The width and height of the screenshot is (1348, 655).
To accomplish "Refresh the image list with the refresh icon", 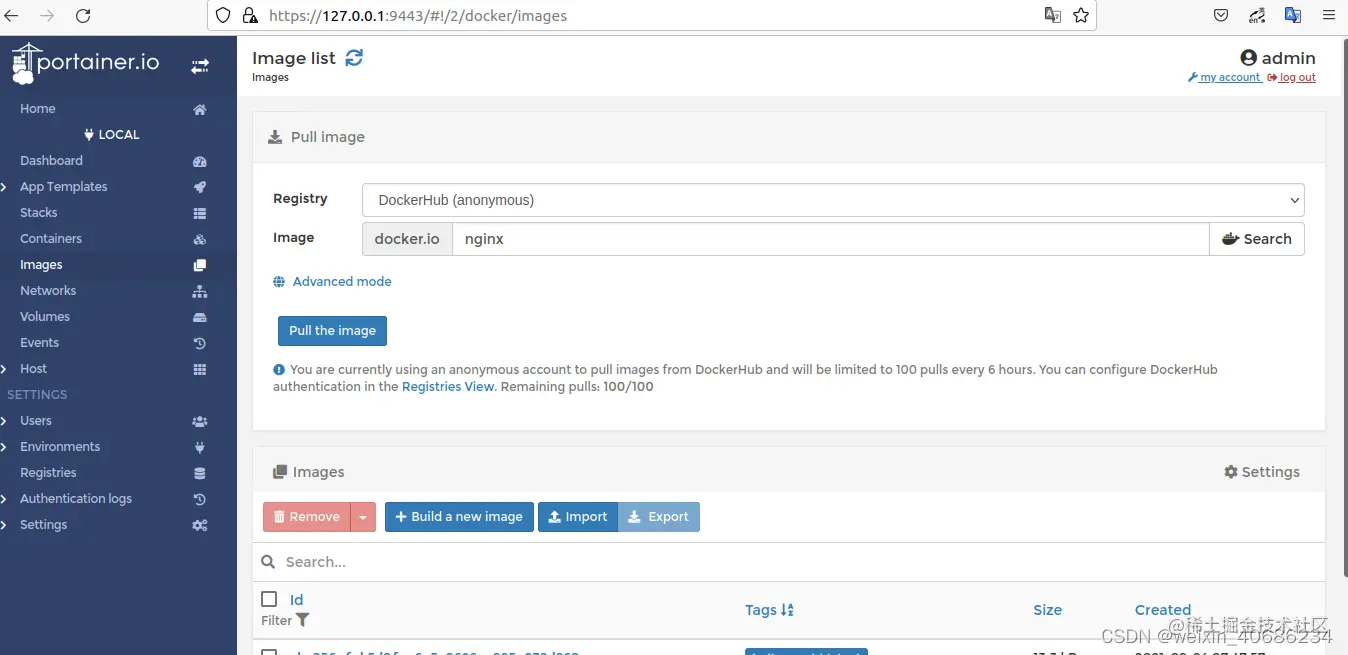I will point(354,58).
